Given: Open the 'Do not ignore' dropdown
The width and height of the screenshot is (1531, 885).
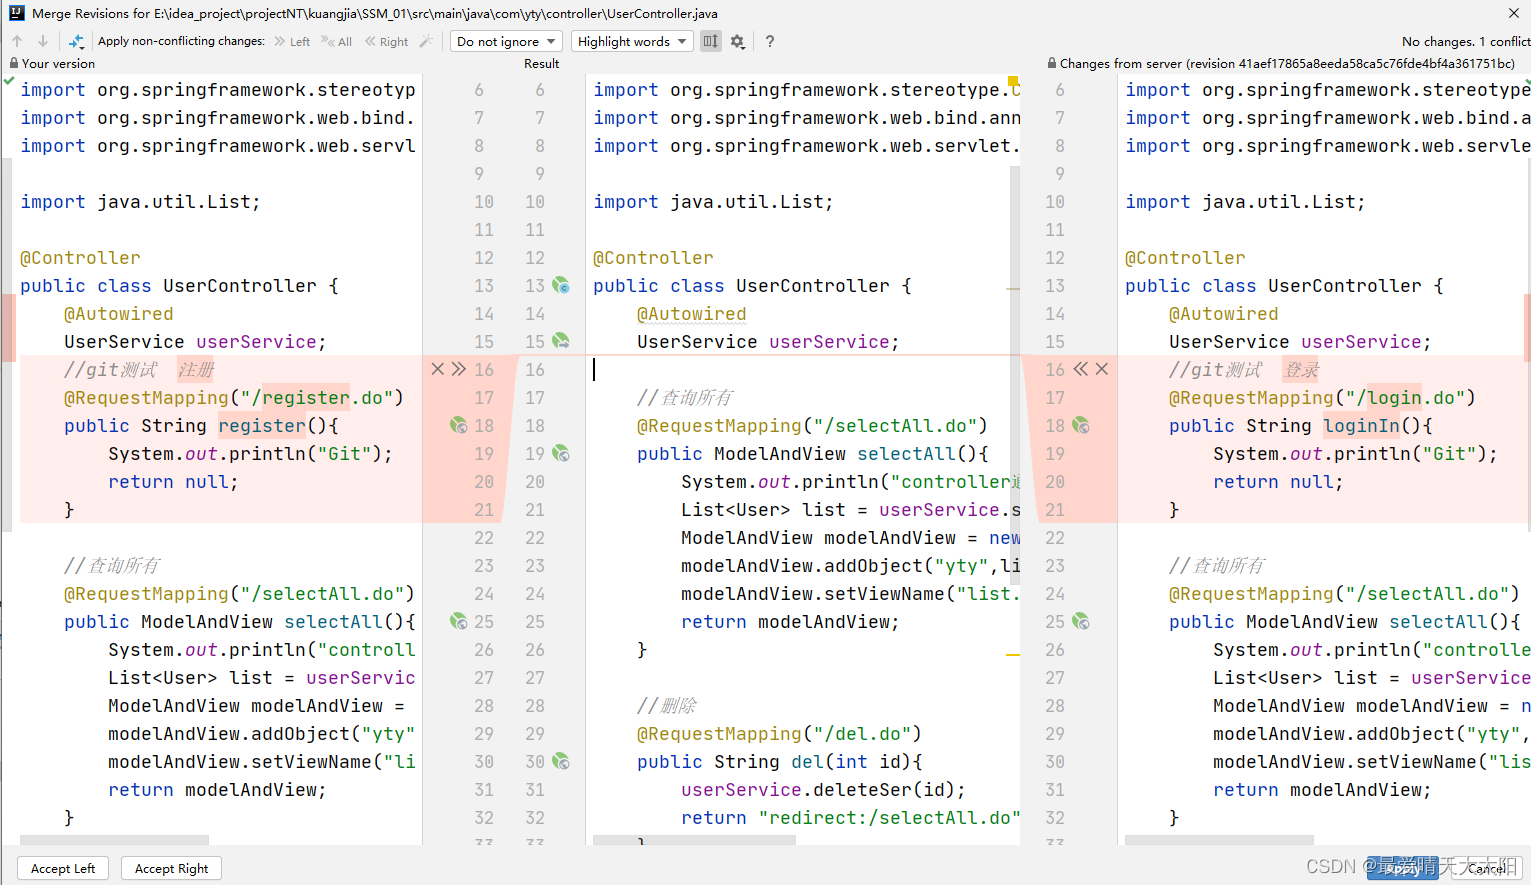Looking at the screenshot, I should 506,41.
